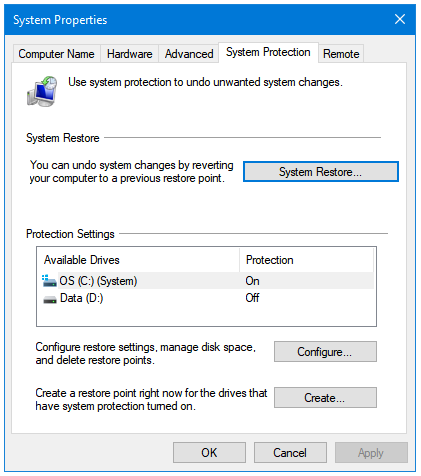Open Configure restore settings button
This screenshot has width=421, height=476.
[x=325, y=352]
